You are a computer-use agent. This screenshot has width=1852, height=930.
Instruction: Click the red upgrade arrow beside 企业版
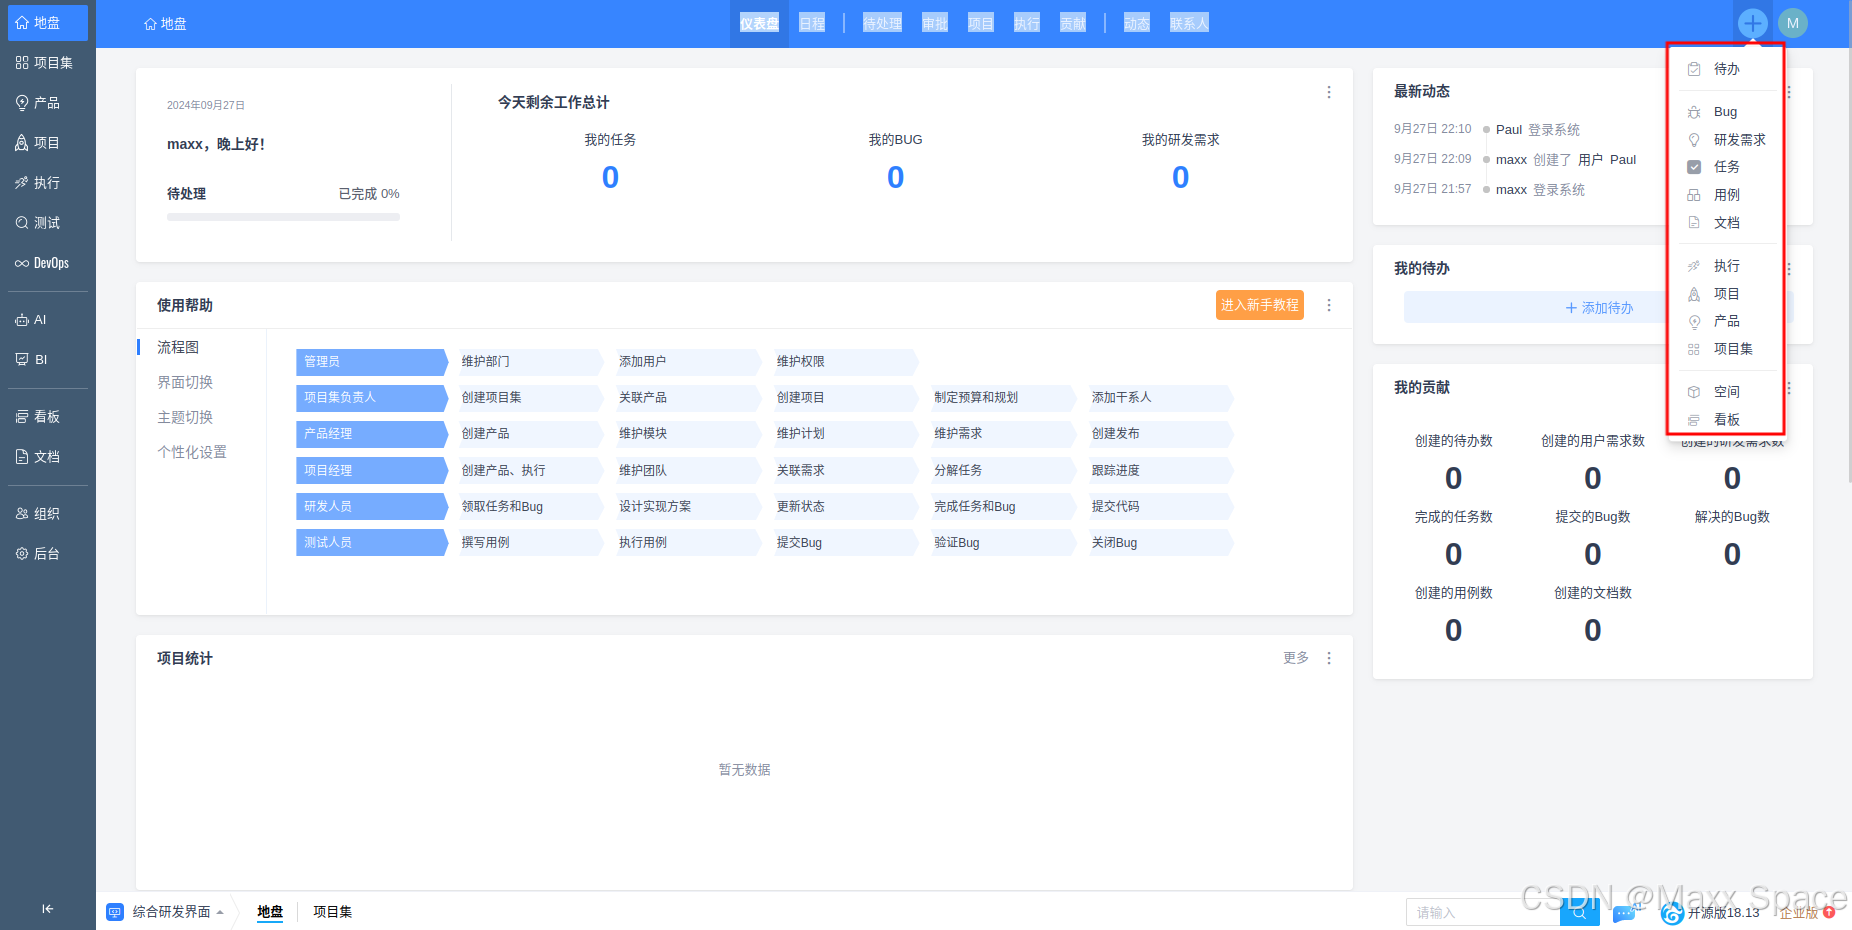[x=1829, y=912]
